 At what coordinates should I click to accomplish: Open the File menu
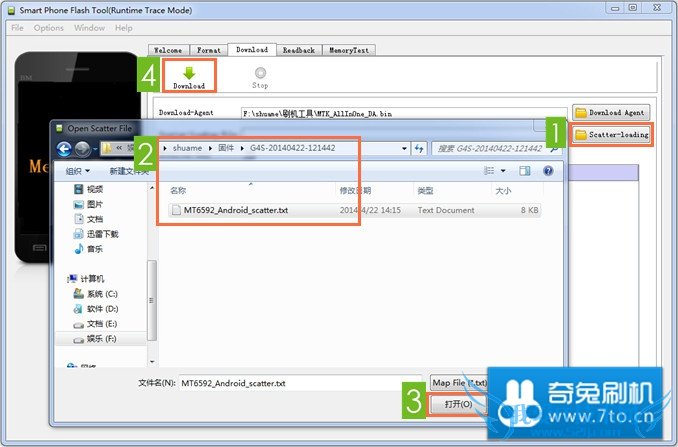[x=17, y=28]
